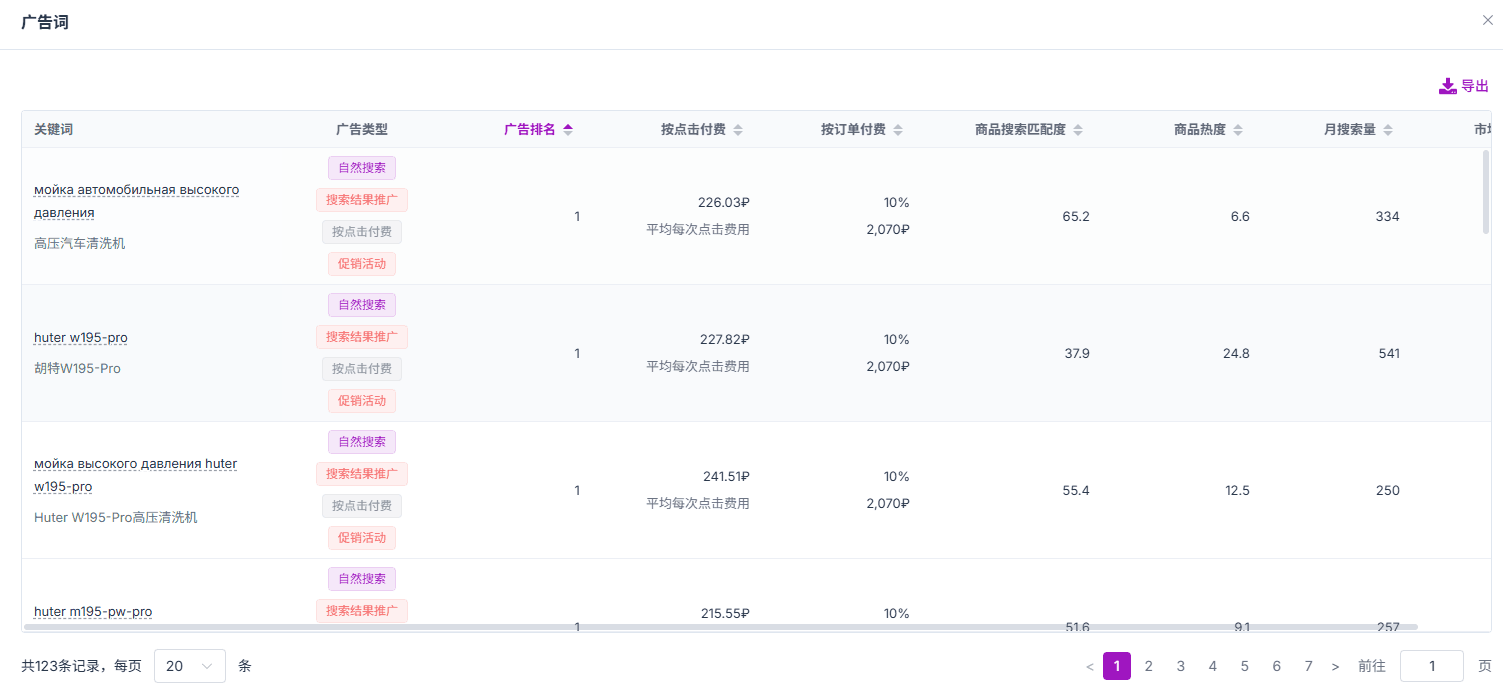Click the 导出 export button label
Viewport: 1503px width, 690px height.
tap(1475, 86)
